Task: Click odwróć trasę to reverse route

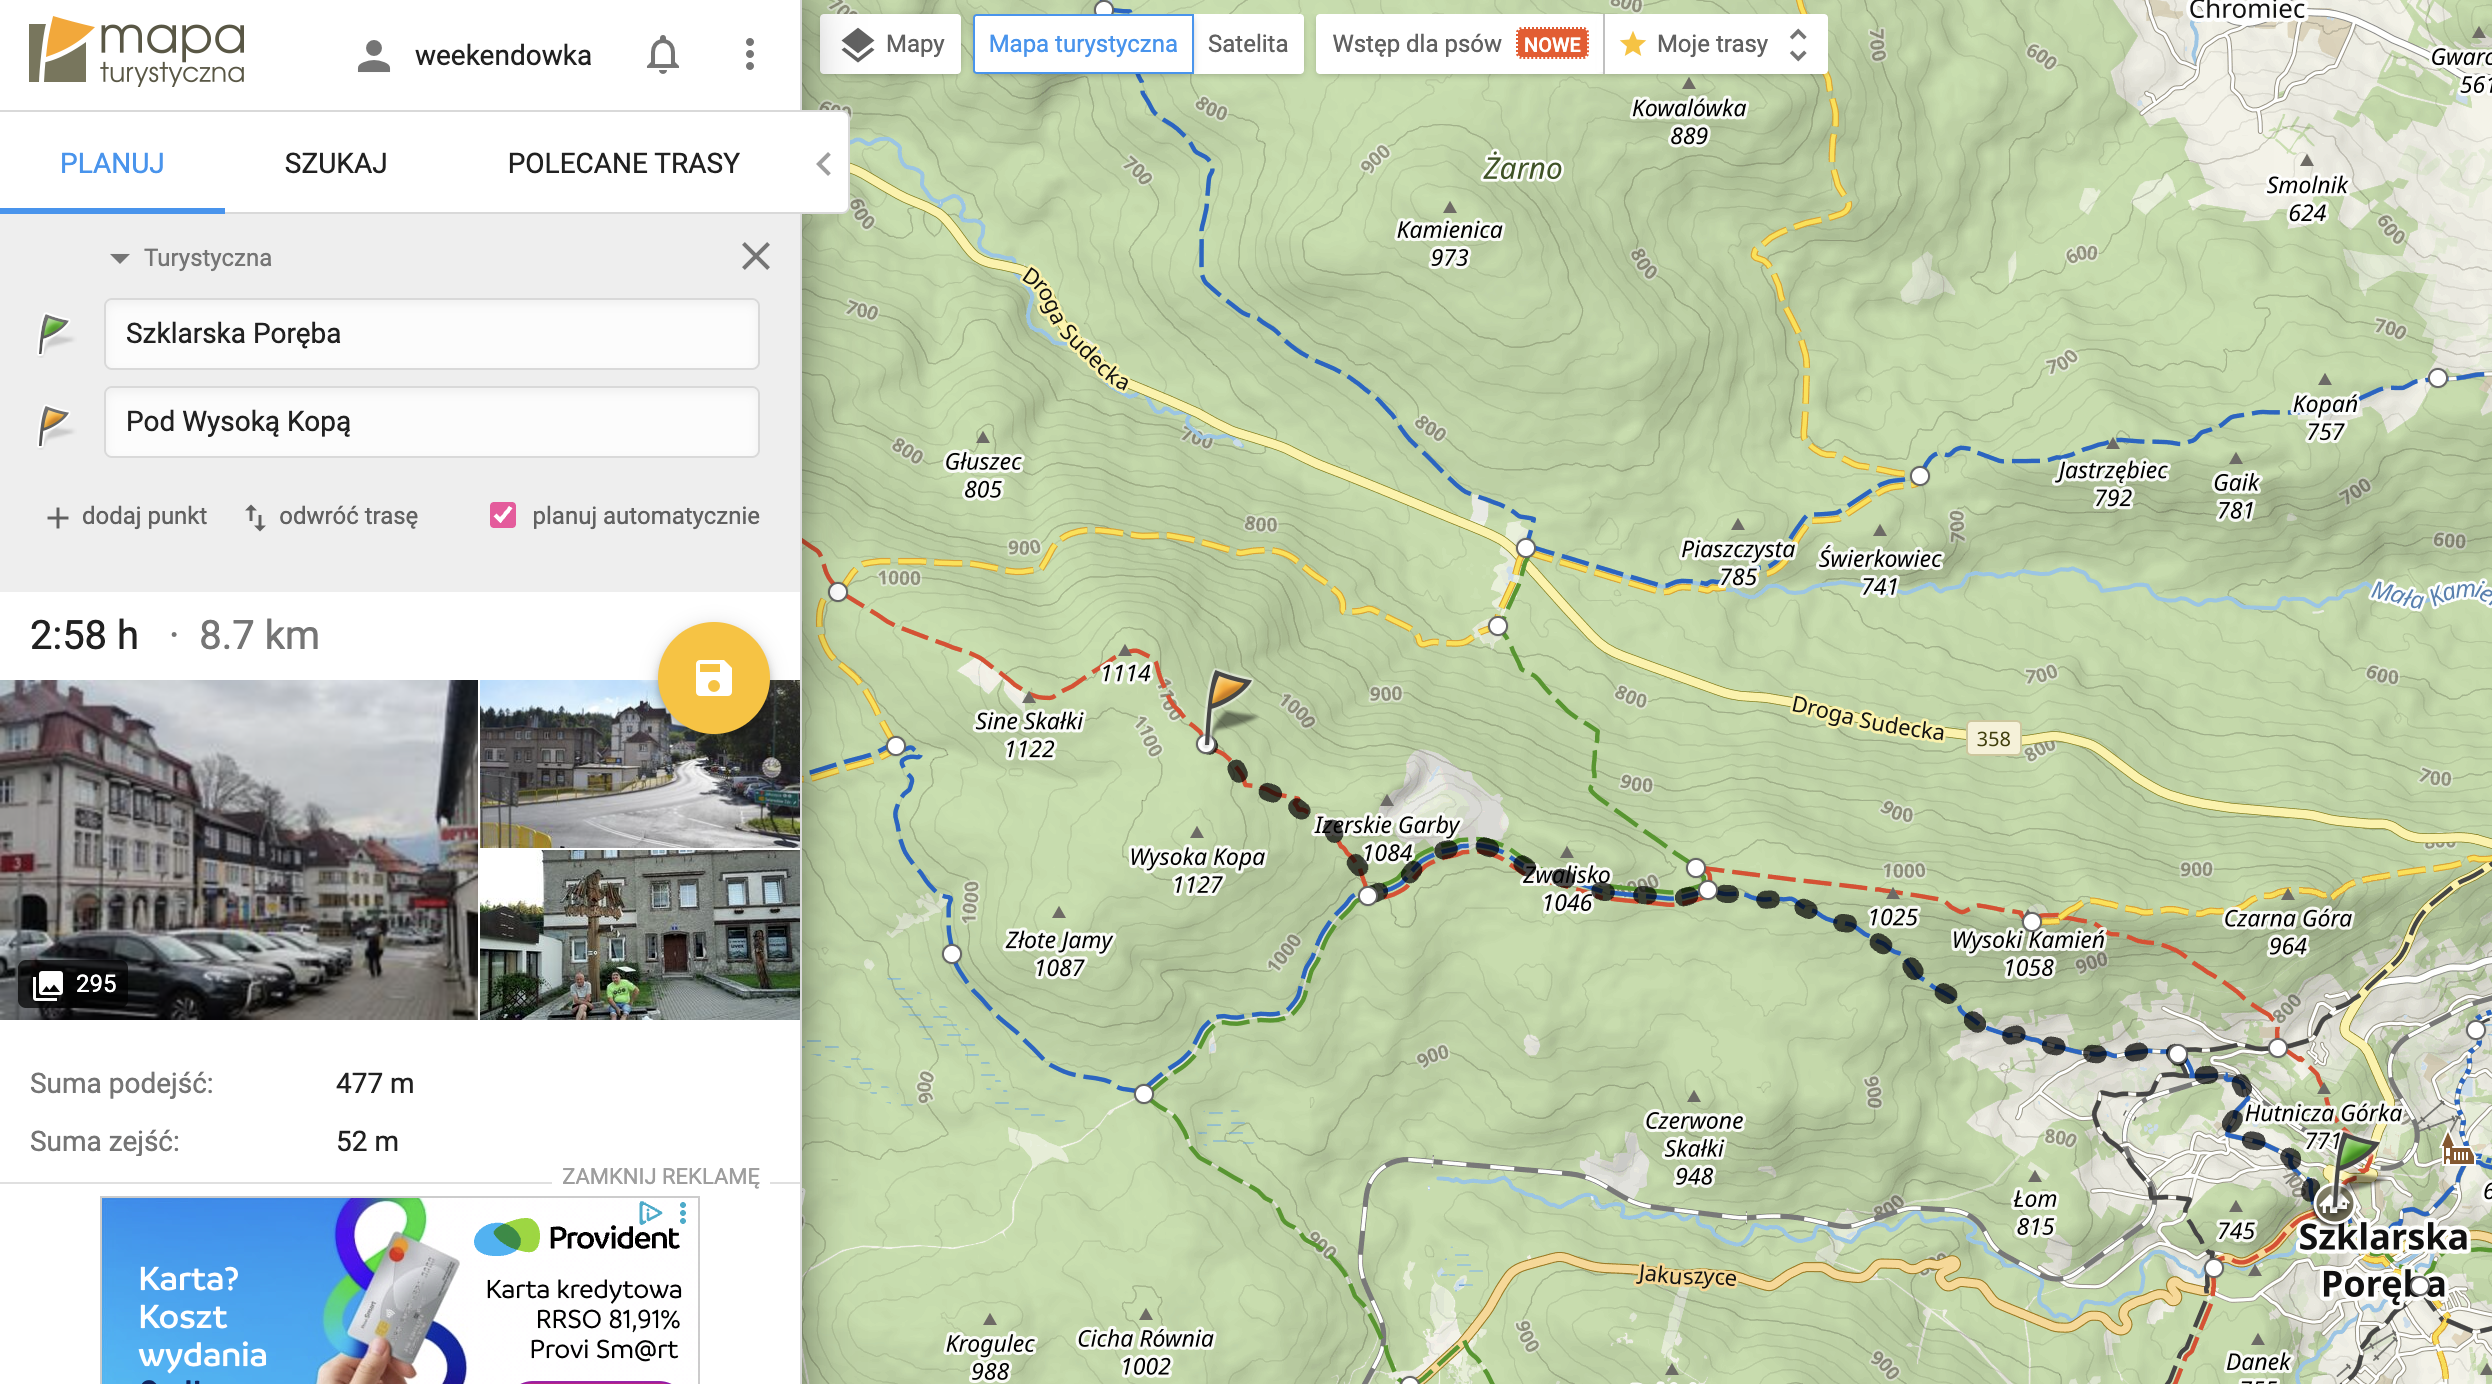Action: coord(332,516)
